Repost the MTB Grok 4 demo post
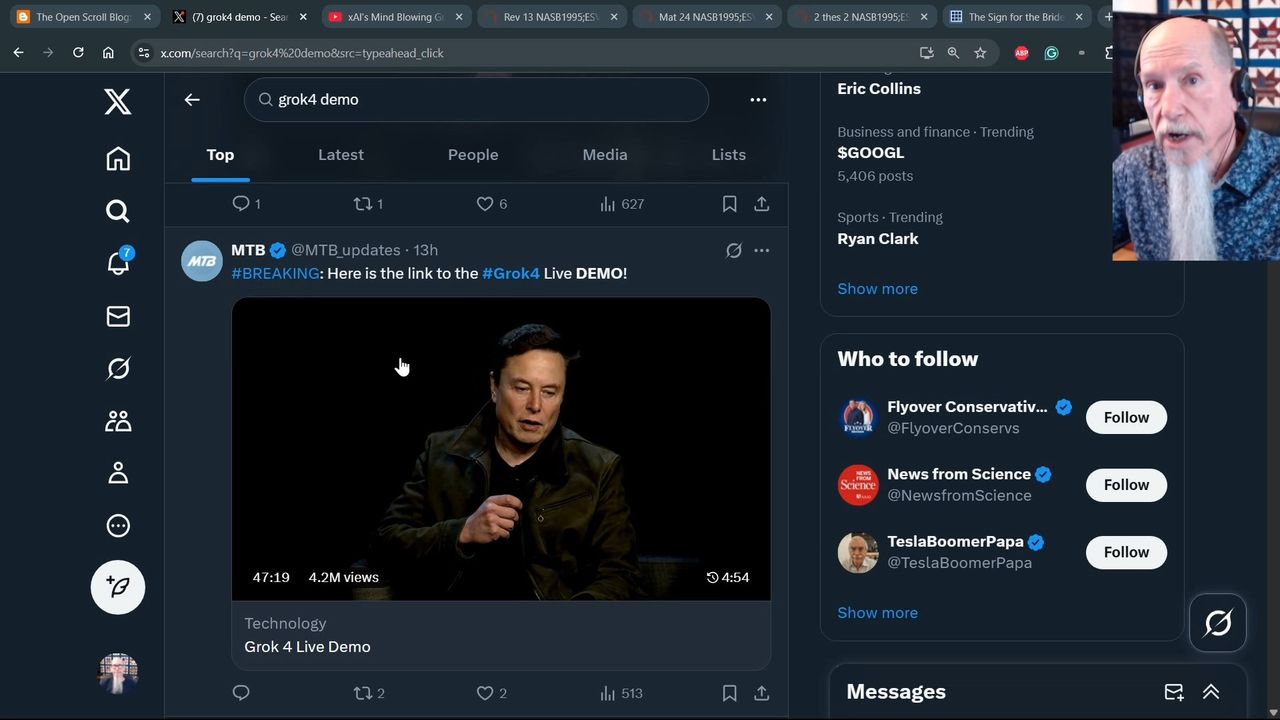Image resolution: width=1280 pixels, height=720 pixels. click(x=363, y=693)
